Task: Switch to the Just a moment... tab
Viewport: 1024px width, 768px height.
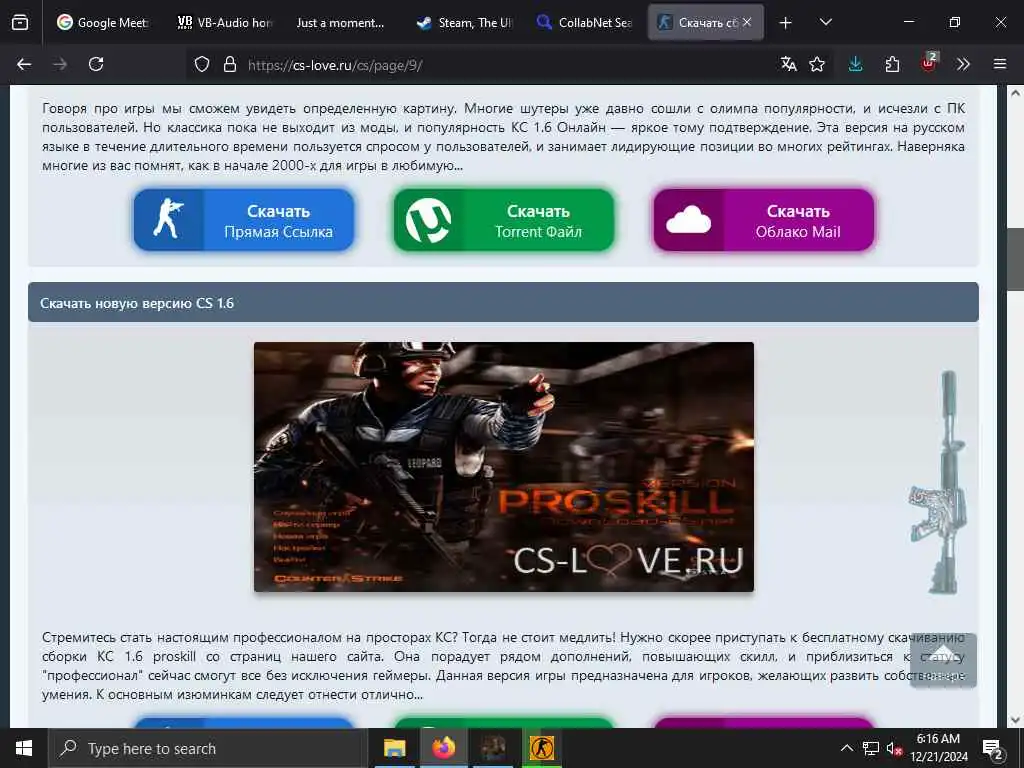Action: click(x=340, y=22)
